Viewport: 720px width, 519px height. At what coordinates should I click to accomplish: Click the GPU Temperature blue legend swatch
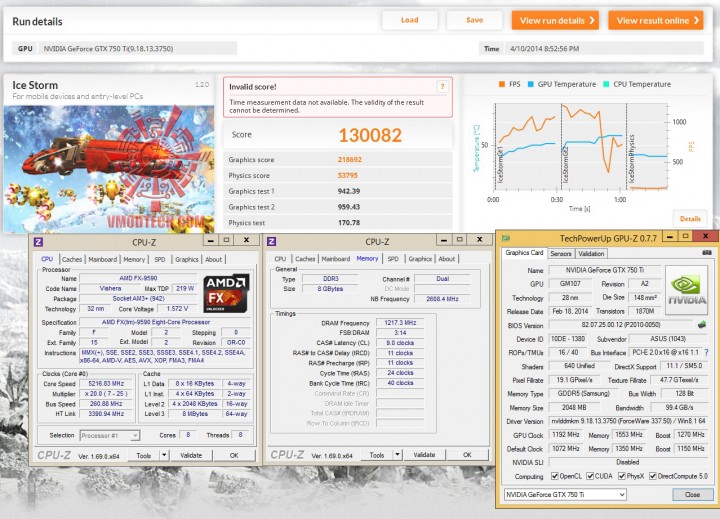pyautogui.click(x=530, y=84)
